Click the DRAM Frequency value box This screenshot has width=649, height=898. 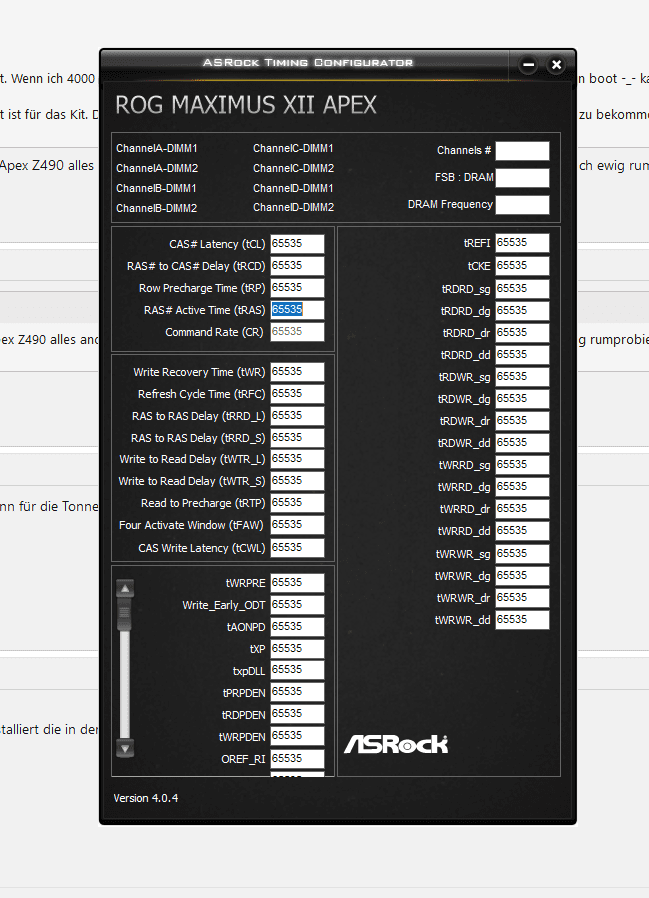coord(522,204)
